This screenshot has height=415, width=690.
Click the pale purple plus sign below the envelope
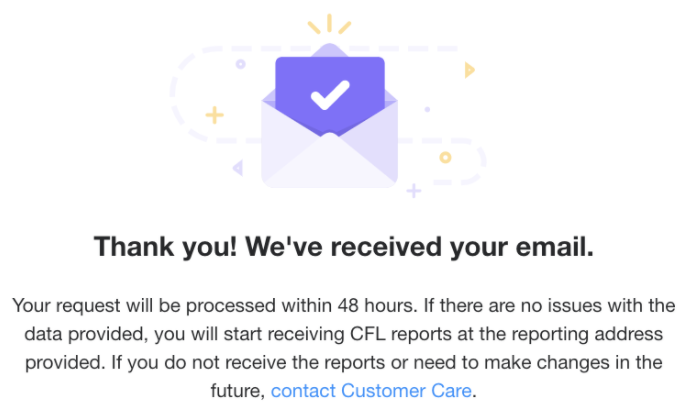click(x=414, y=191)
